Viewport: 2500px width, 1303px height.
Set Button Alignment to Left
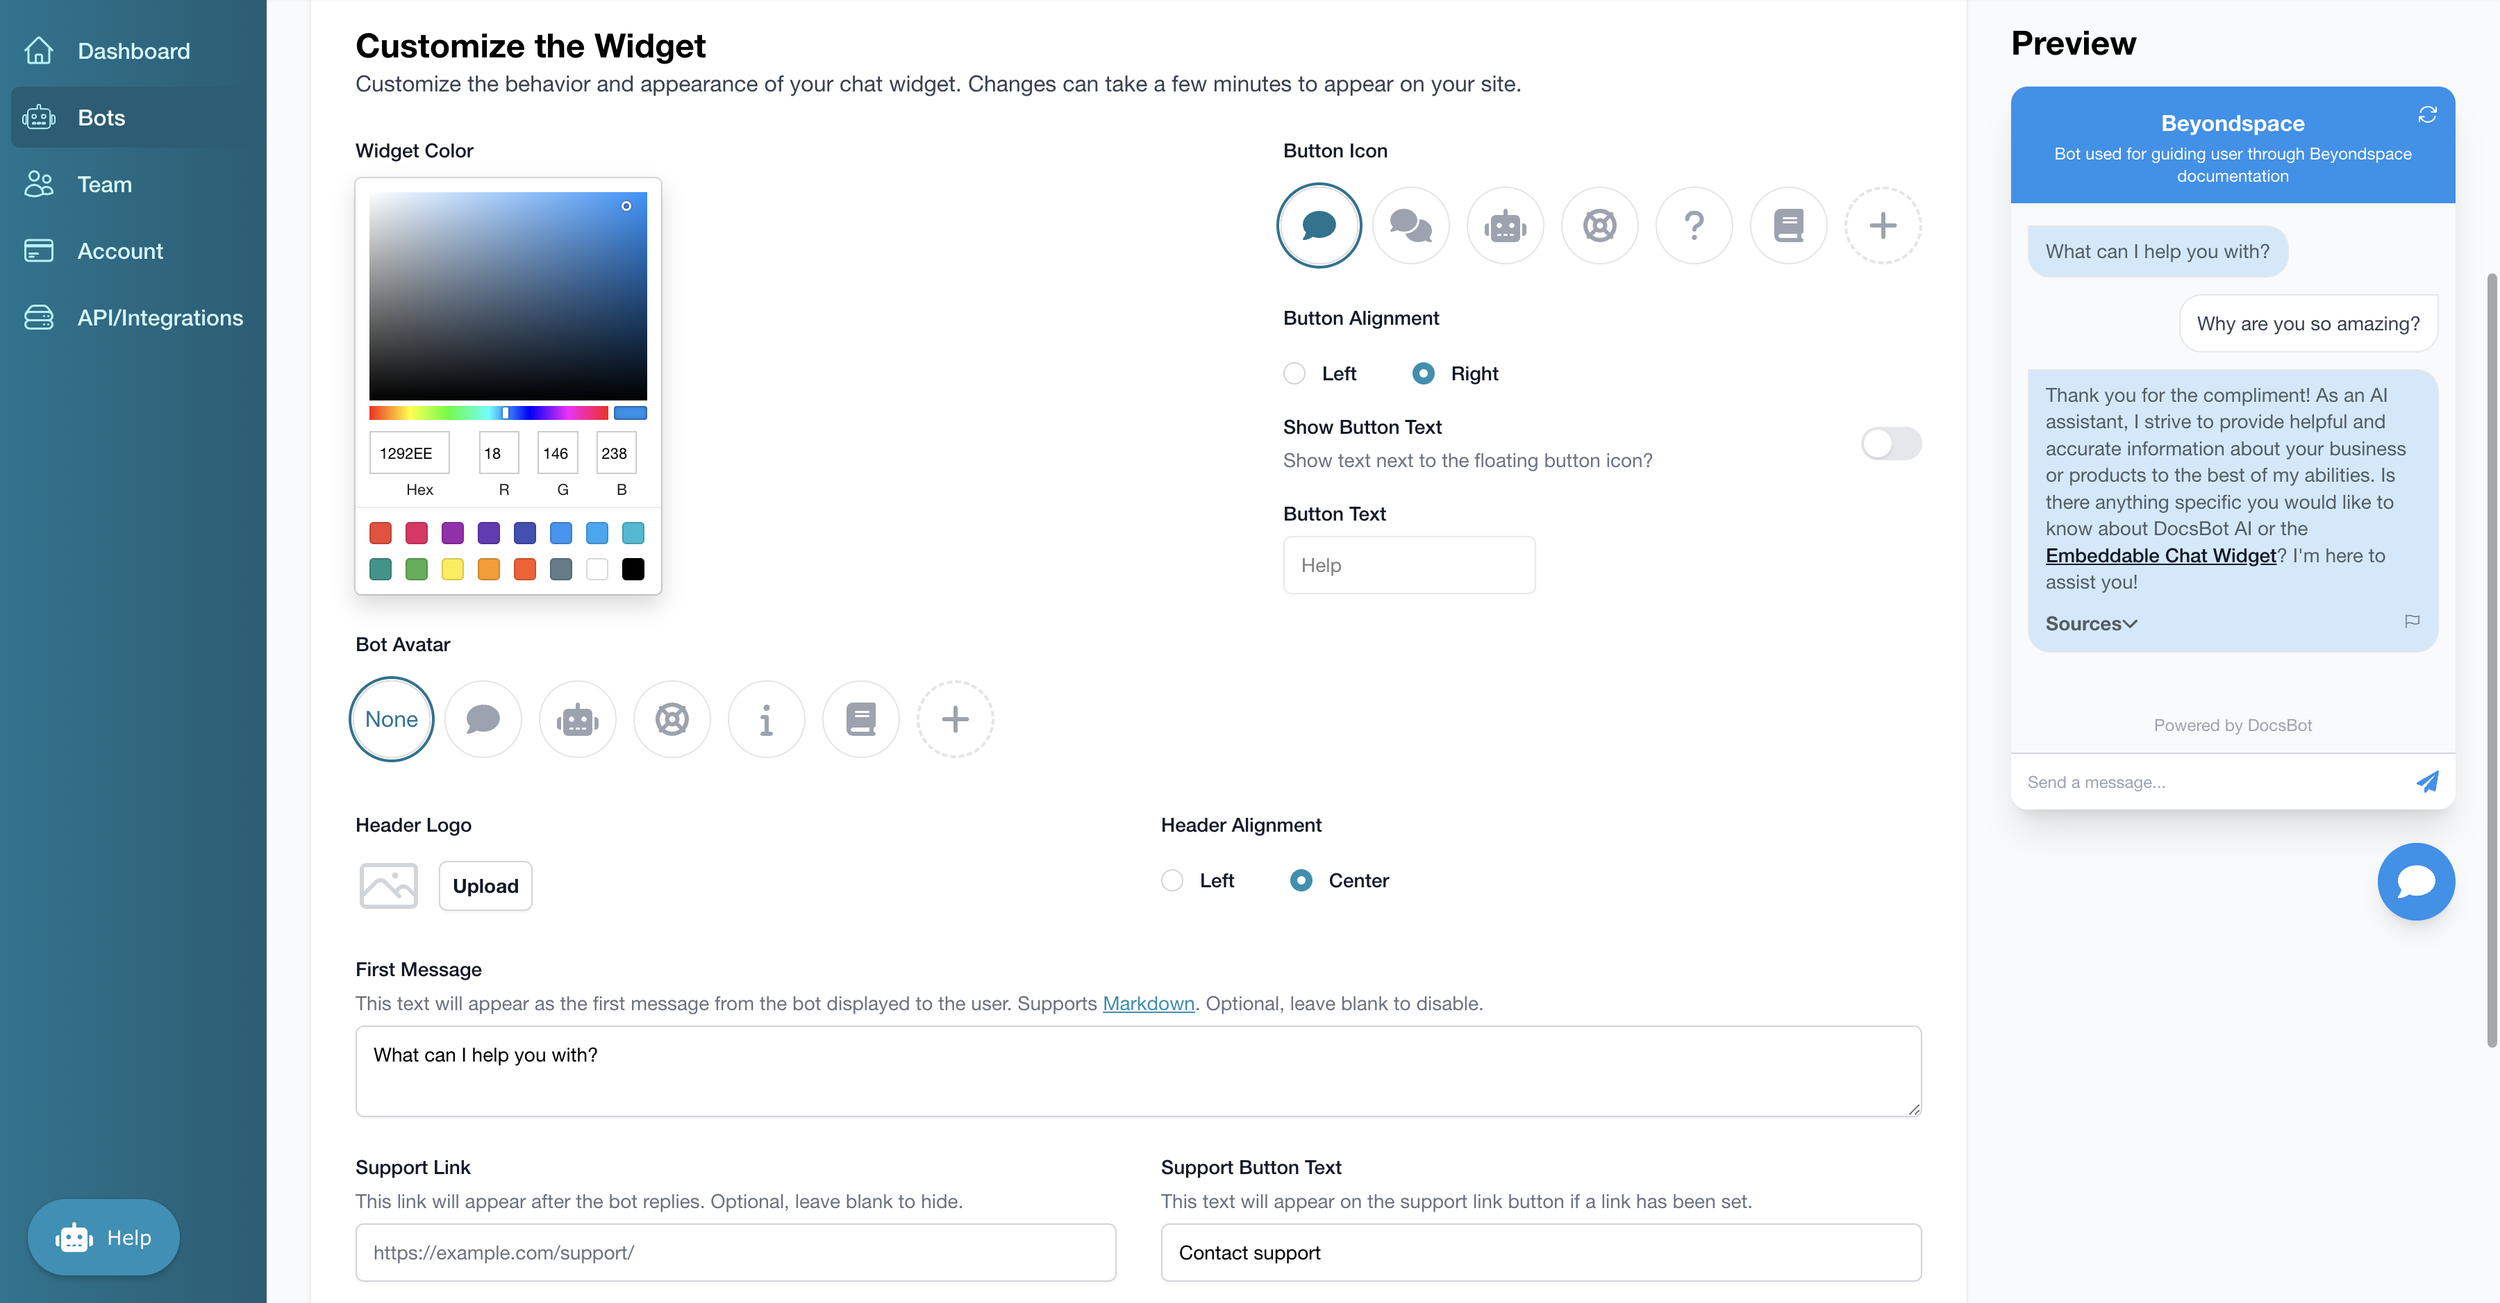point(1294,374)
